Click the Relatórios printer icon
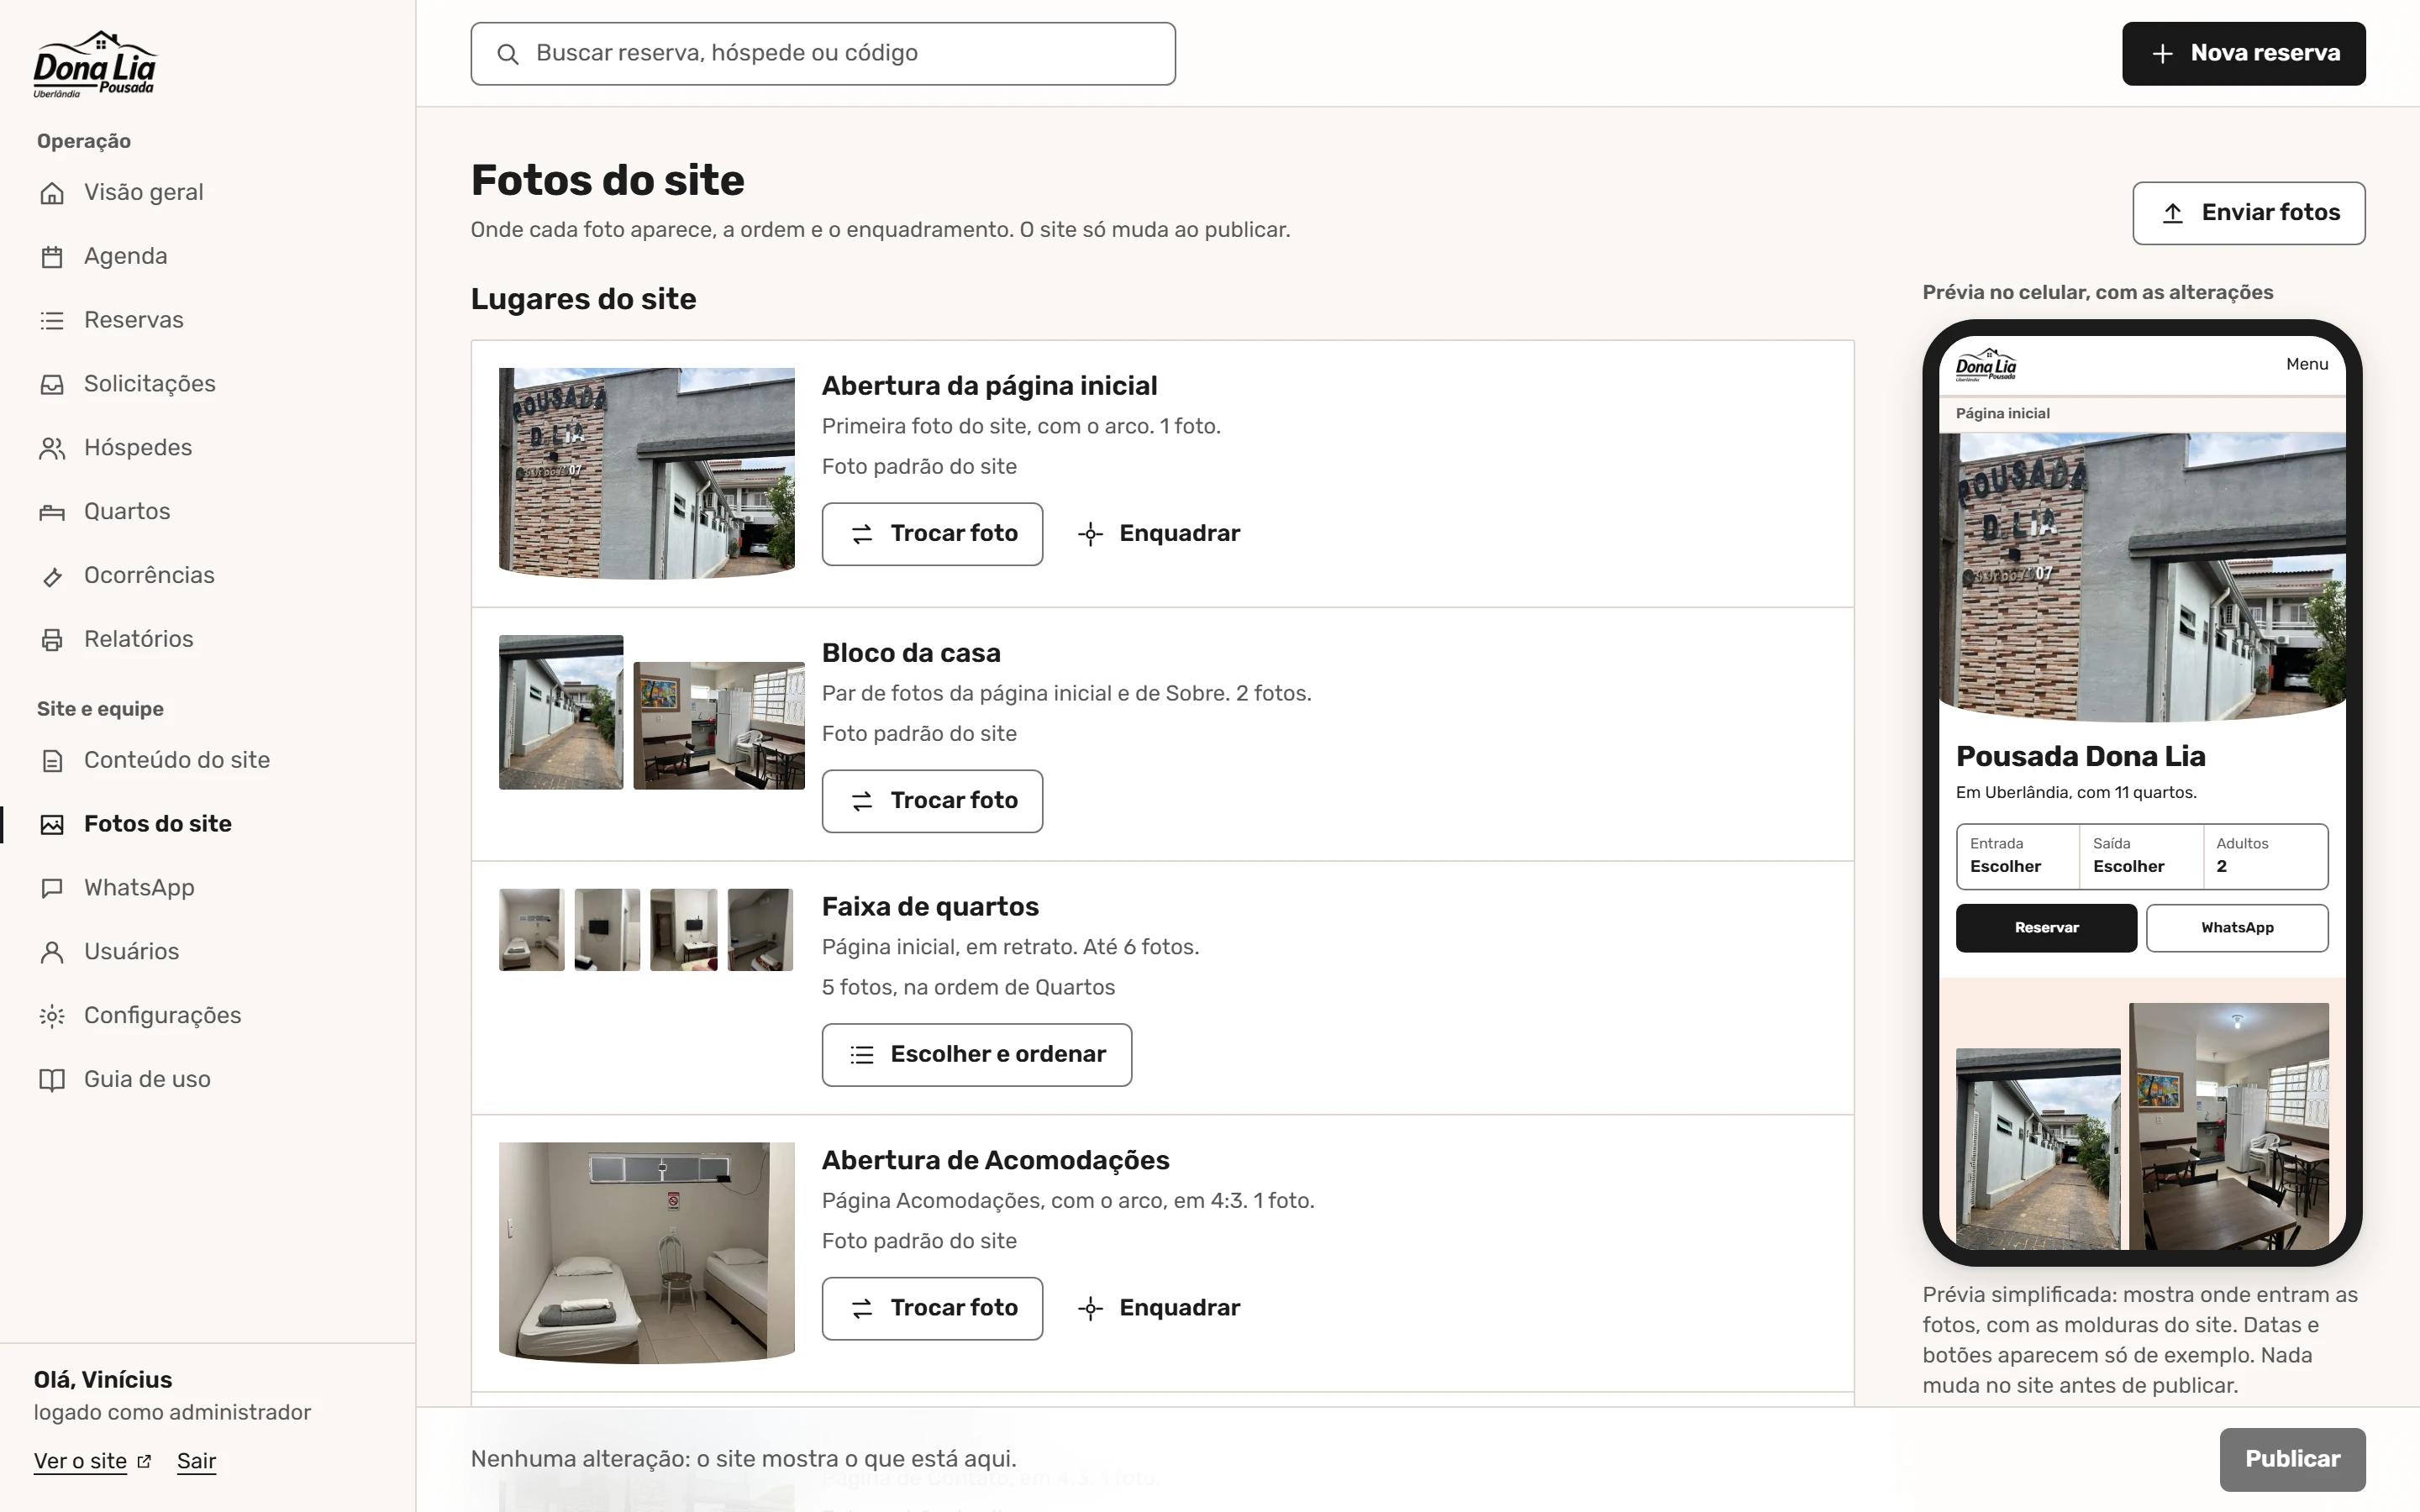 (x=52, y=641)
